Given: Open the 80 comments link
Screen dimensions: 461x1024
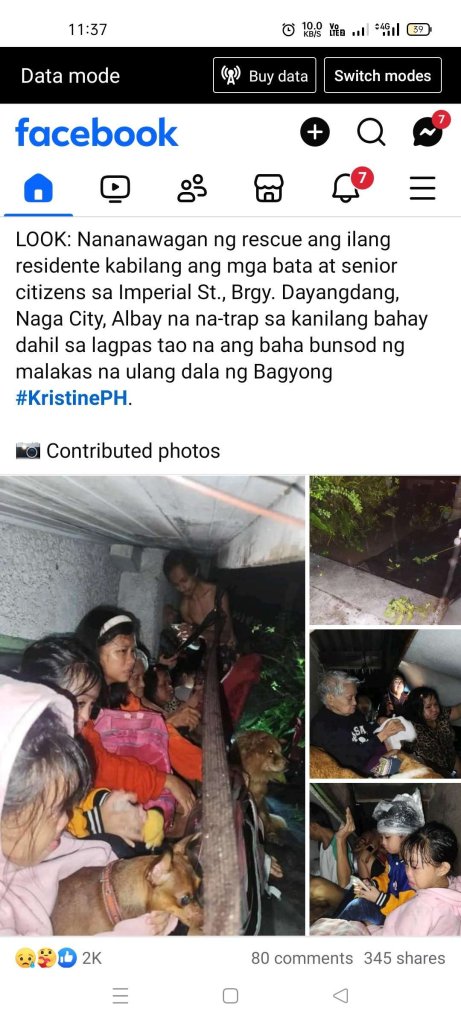Looking at the screenshot, I should coord(302,958).
